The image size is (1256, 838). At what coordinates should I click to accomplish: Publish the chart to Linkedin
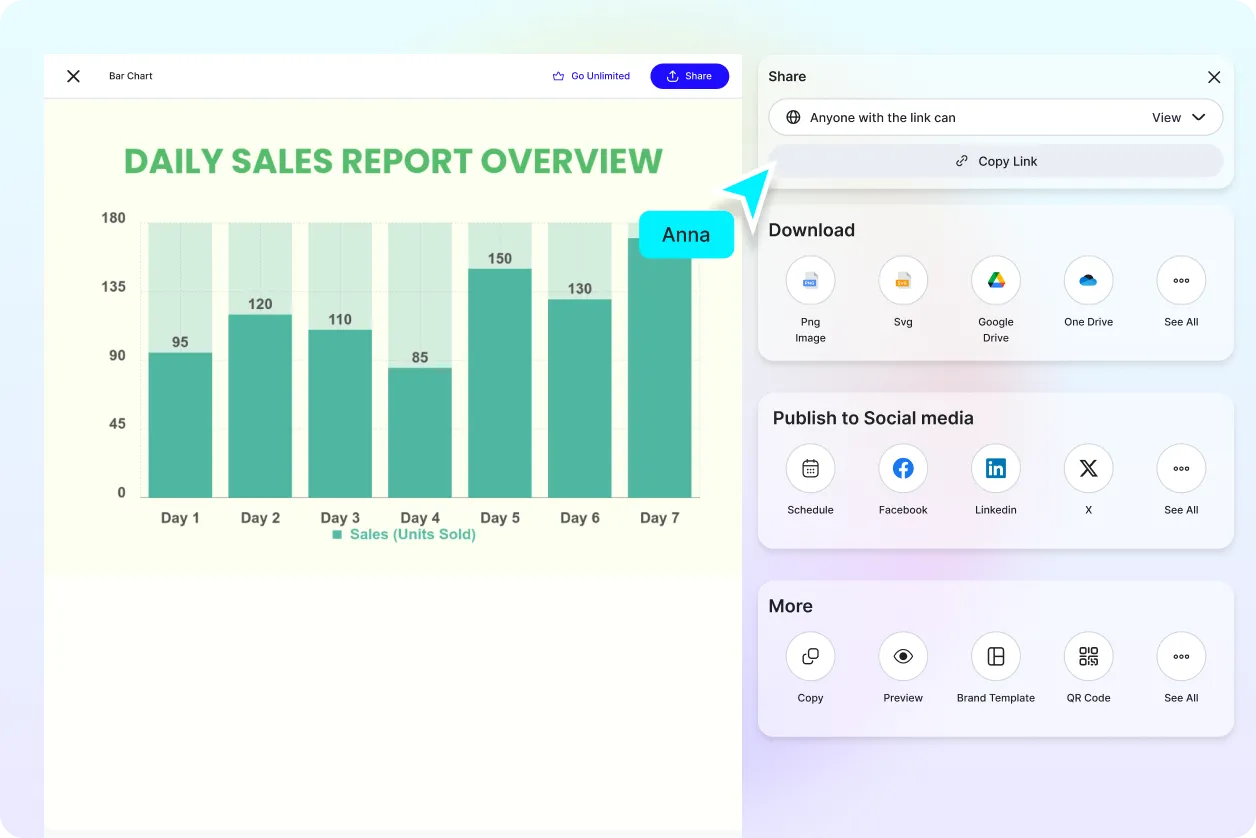(x=996, y=468)
